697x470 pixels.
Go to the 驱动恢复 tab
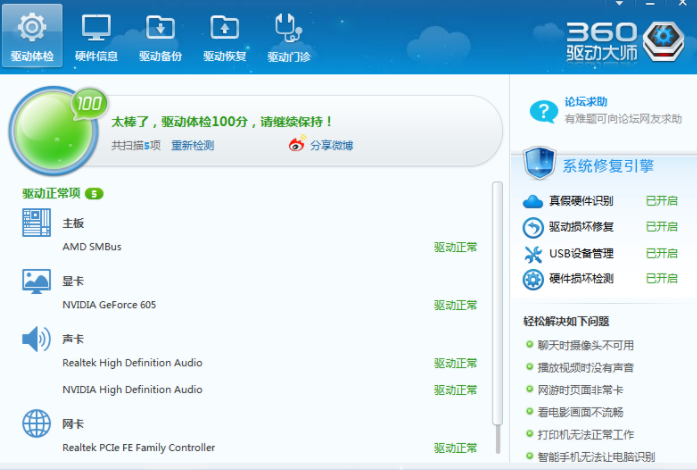pyautogui.click(x=224, y=36)
